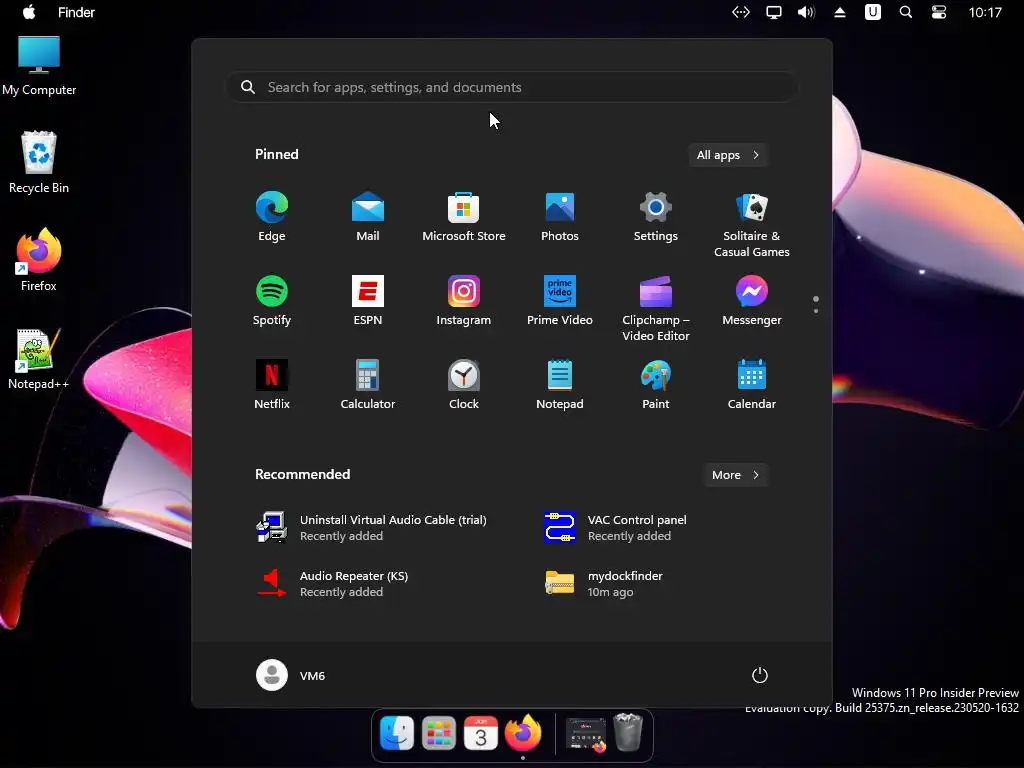Open Netflix
Viewport: 1024px width, 768px height.
pyautogui.click(x=272, y=385)
